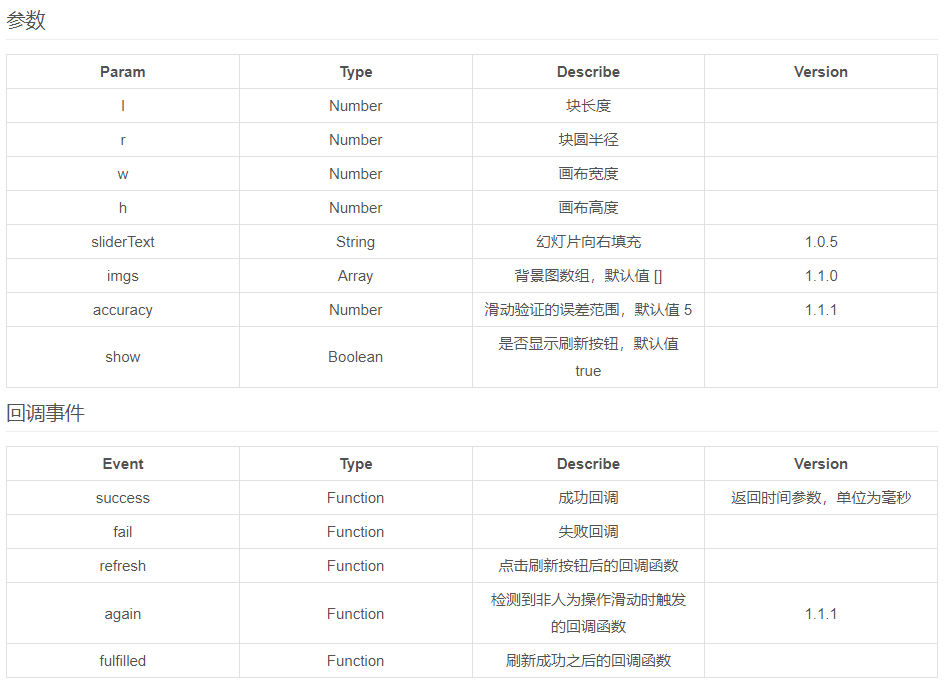Click the again event cell
Viewport: 946px width, 691px height.
click(123, 614)
